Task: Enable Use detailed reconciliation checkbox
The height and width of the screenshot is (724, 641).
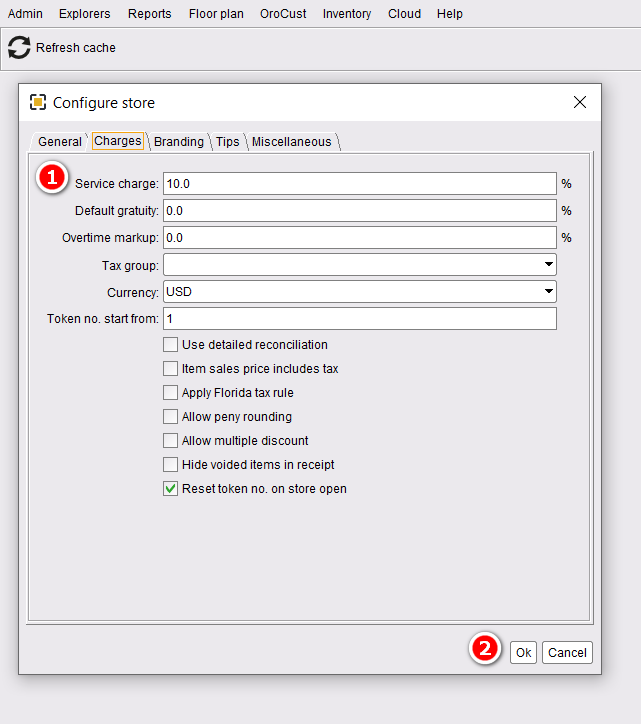Action: (170, 344)
